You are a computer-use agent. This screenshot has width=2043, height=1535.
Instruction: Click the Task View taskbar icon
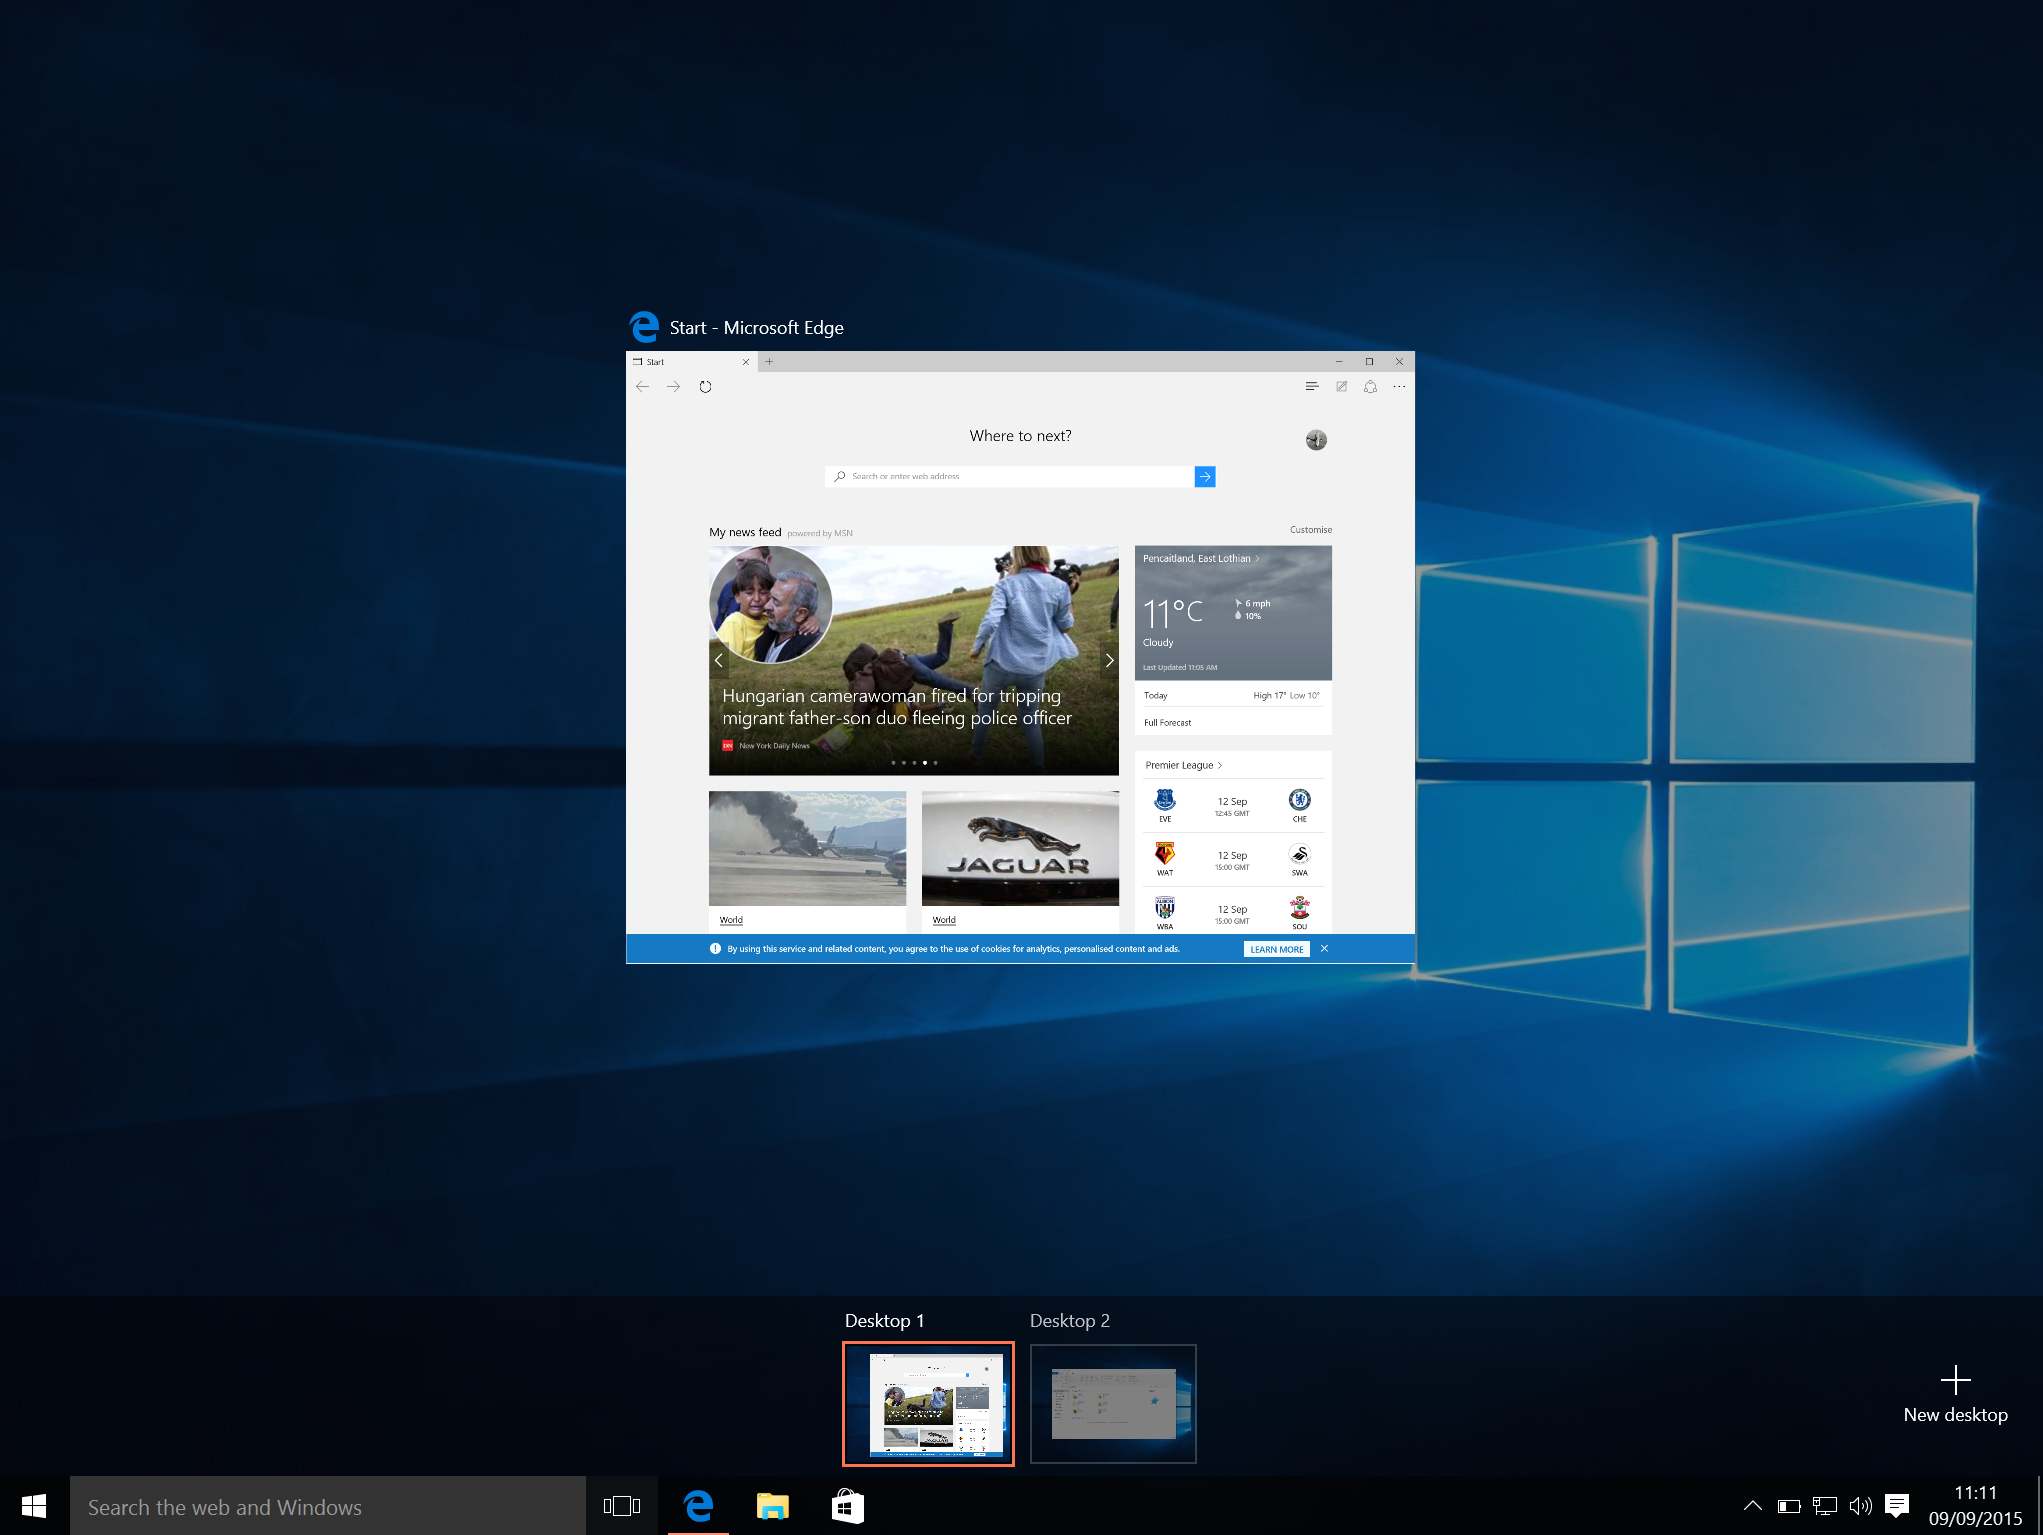621,1506
